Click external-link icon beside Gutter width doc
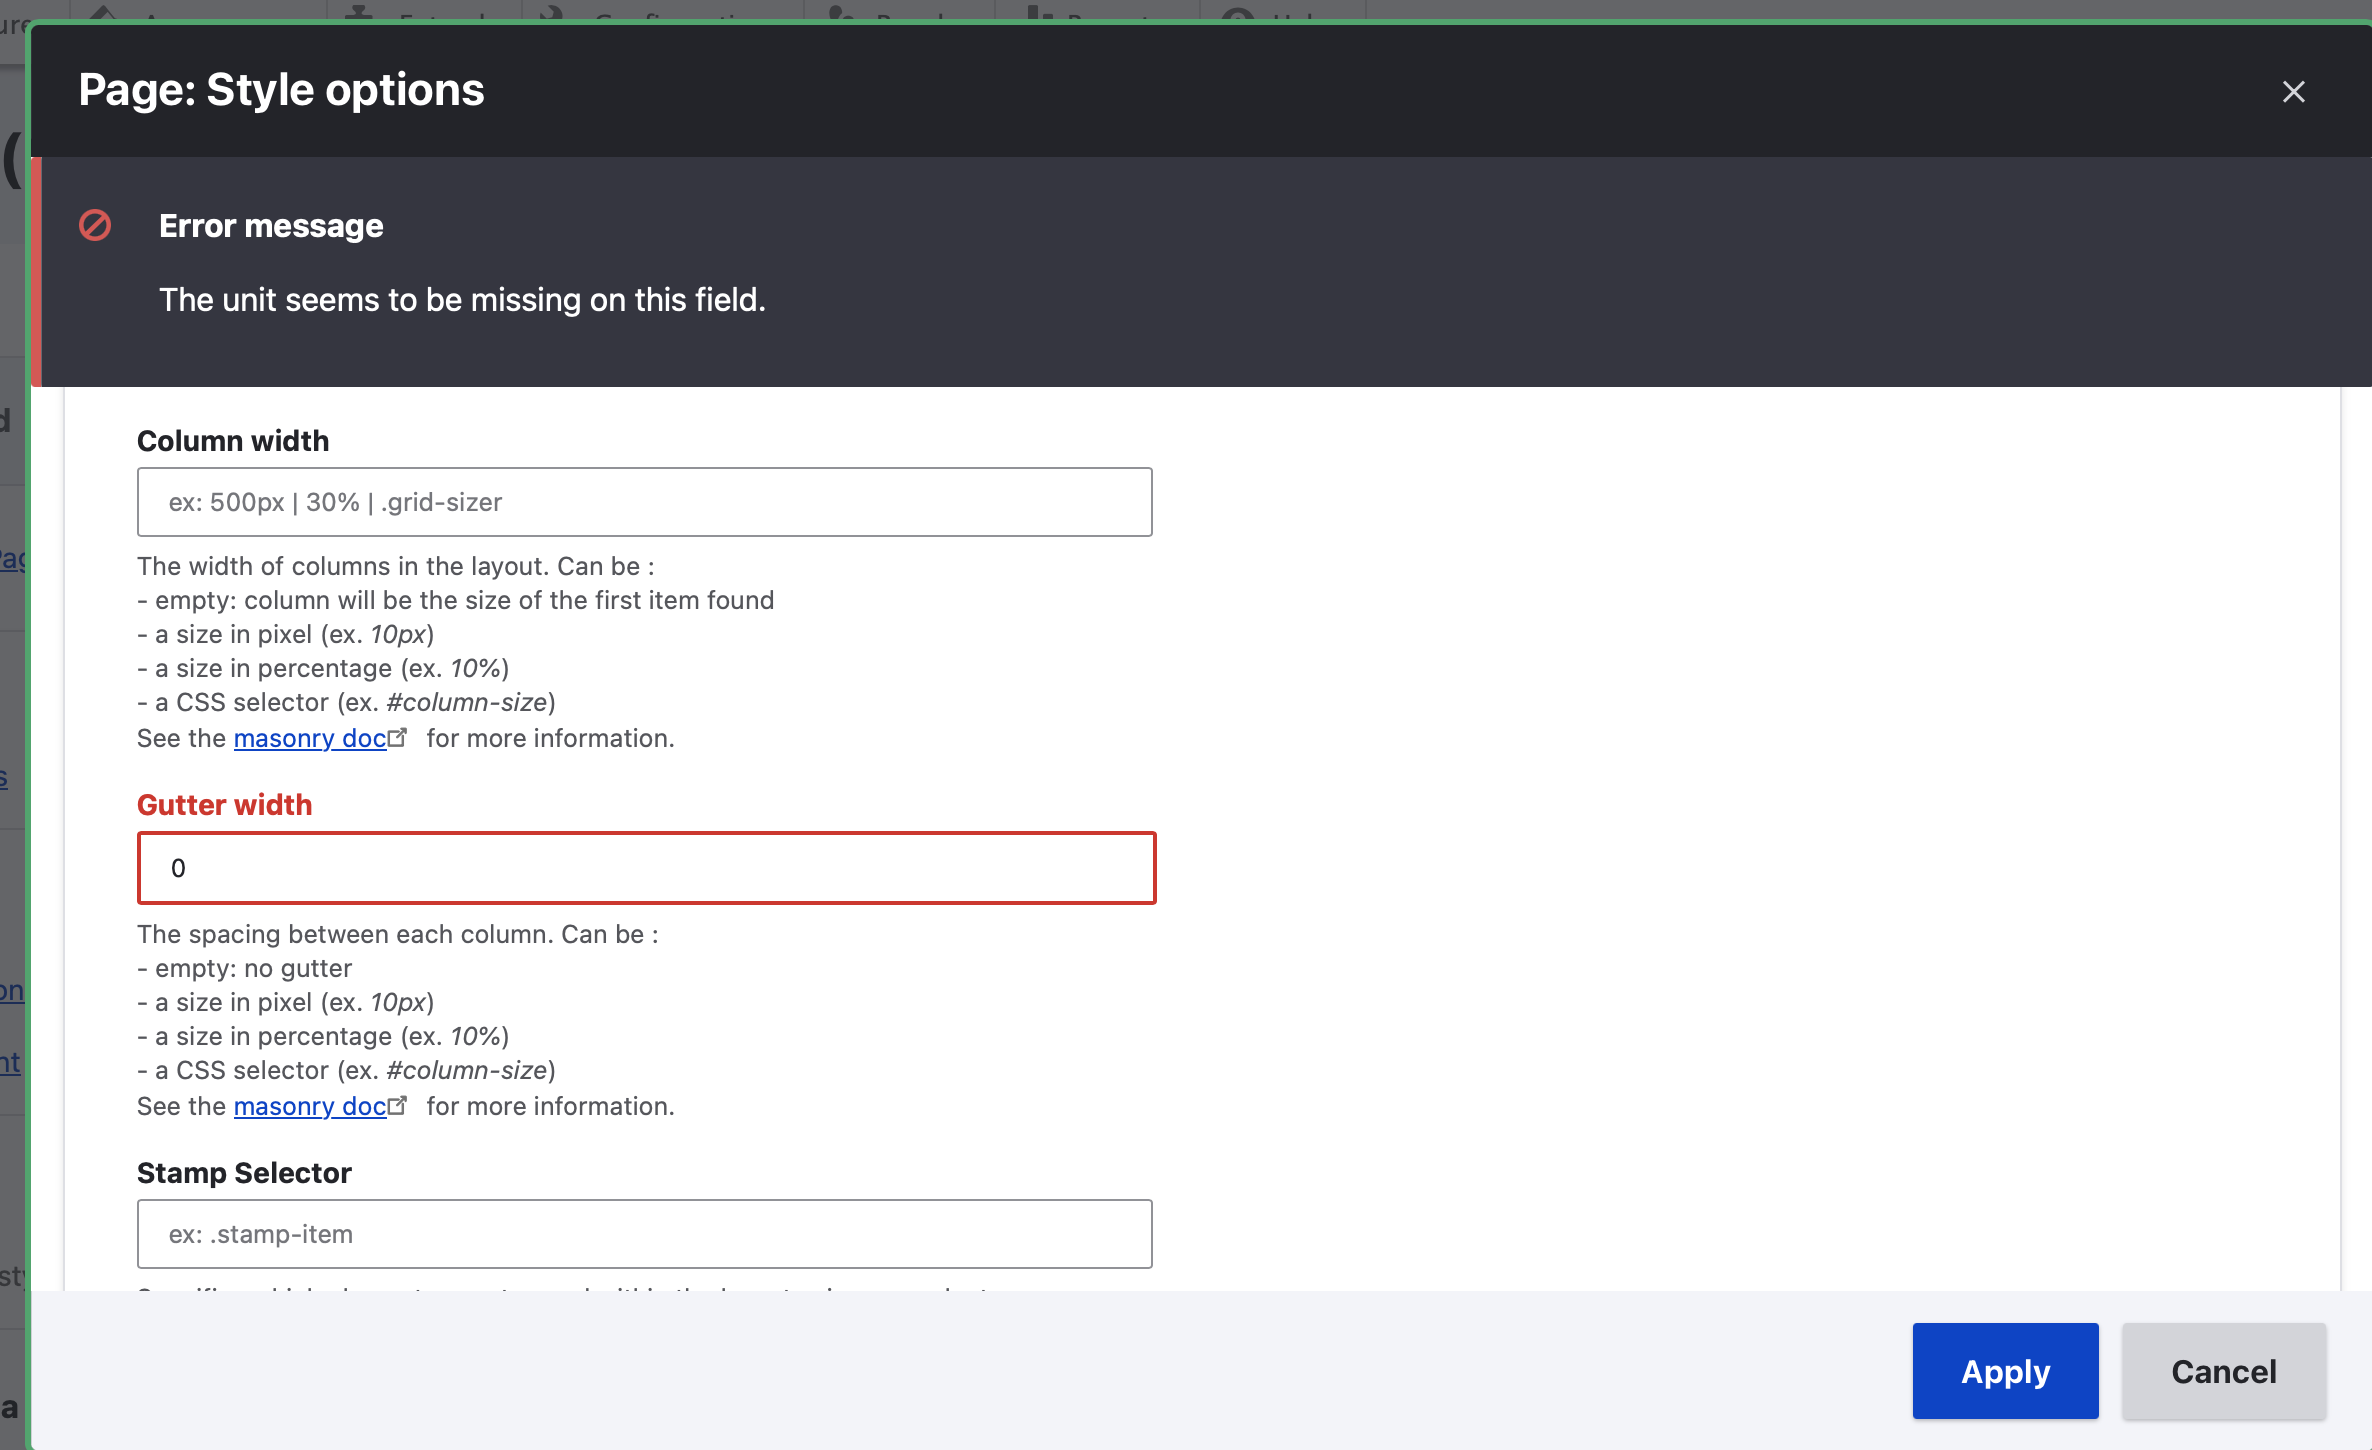 click(x=398, y=1105)
